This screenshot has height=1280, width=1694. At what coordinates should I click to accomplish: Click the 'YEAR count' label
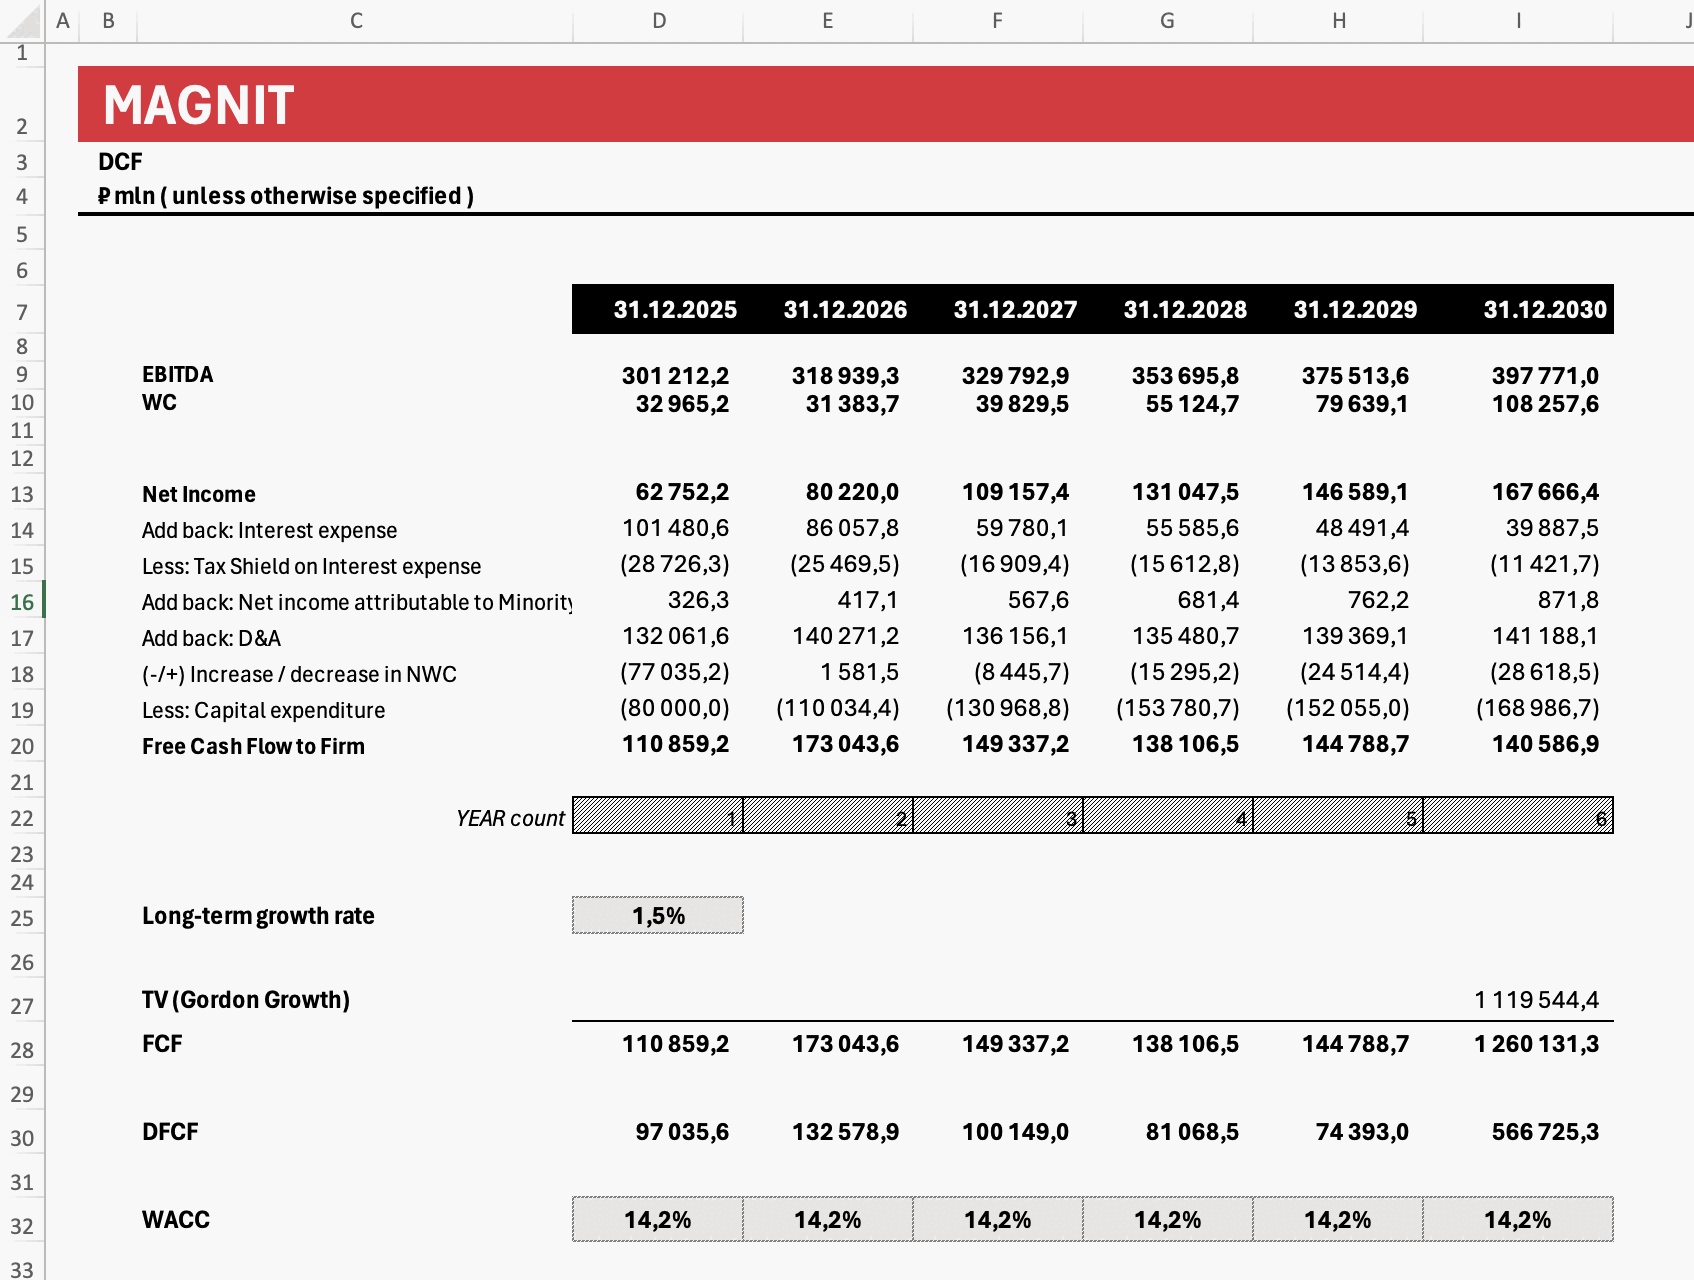(510, 818)
